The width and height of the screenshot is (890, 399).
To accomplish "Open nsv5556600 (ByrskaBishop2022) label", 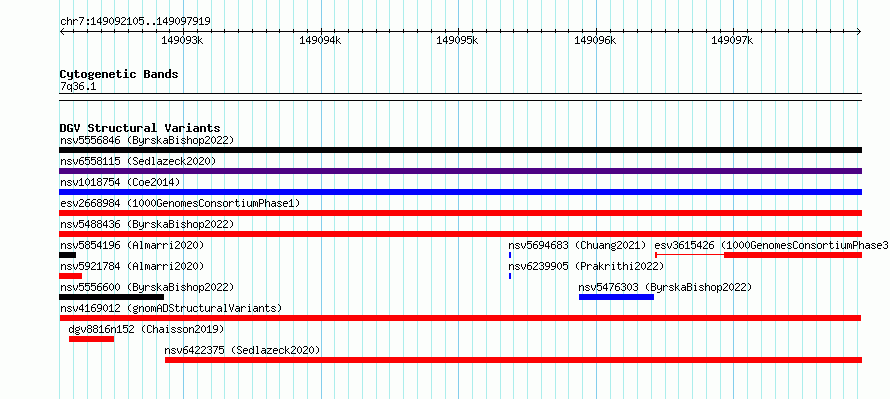I will [146, 287].
